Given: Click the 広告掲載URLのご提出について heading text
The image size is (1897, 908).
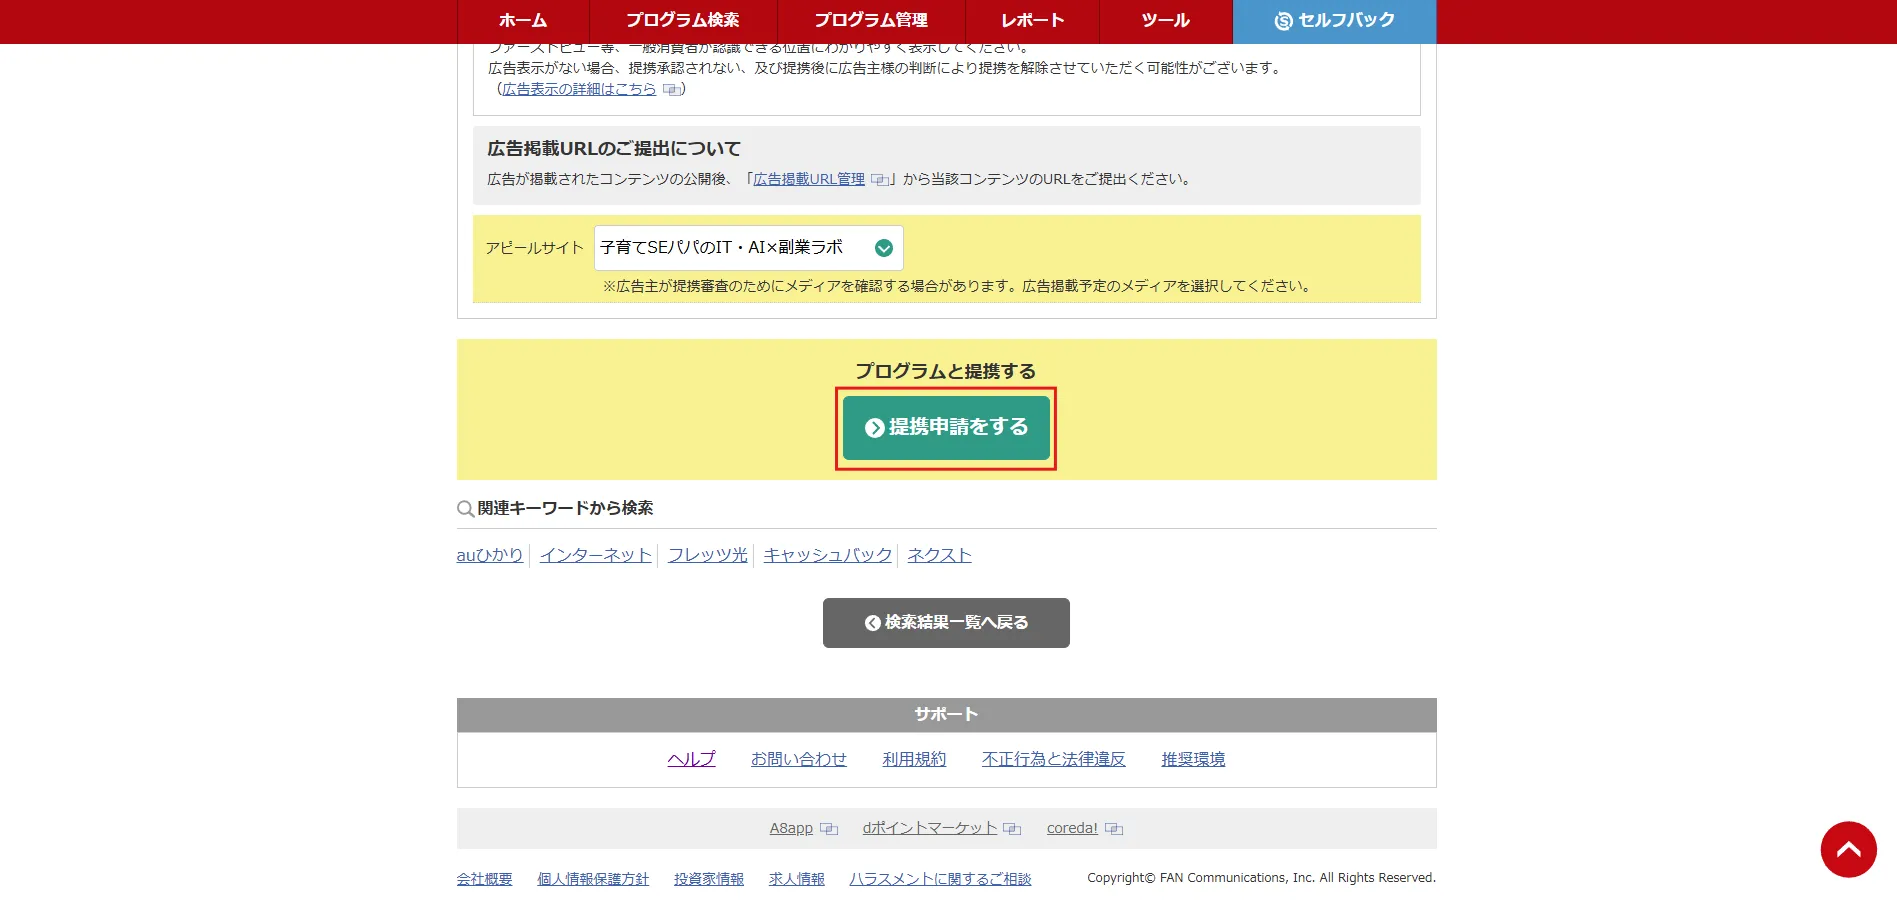Looking at the screenshot, I should [x=614, y=149].
